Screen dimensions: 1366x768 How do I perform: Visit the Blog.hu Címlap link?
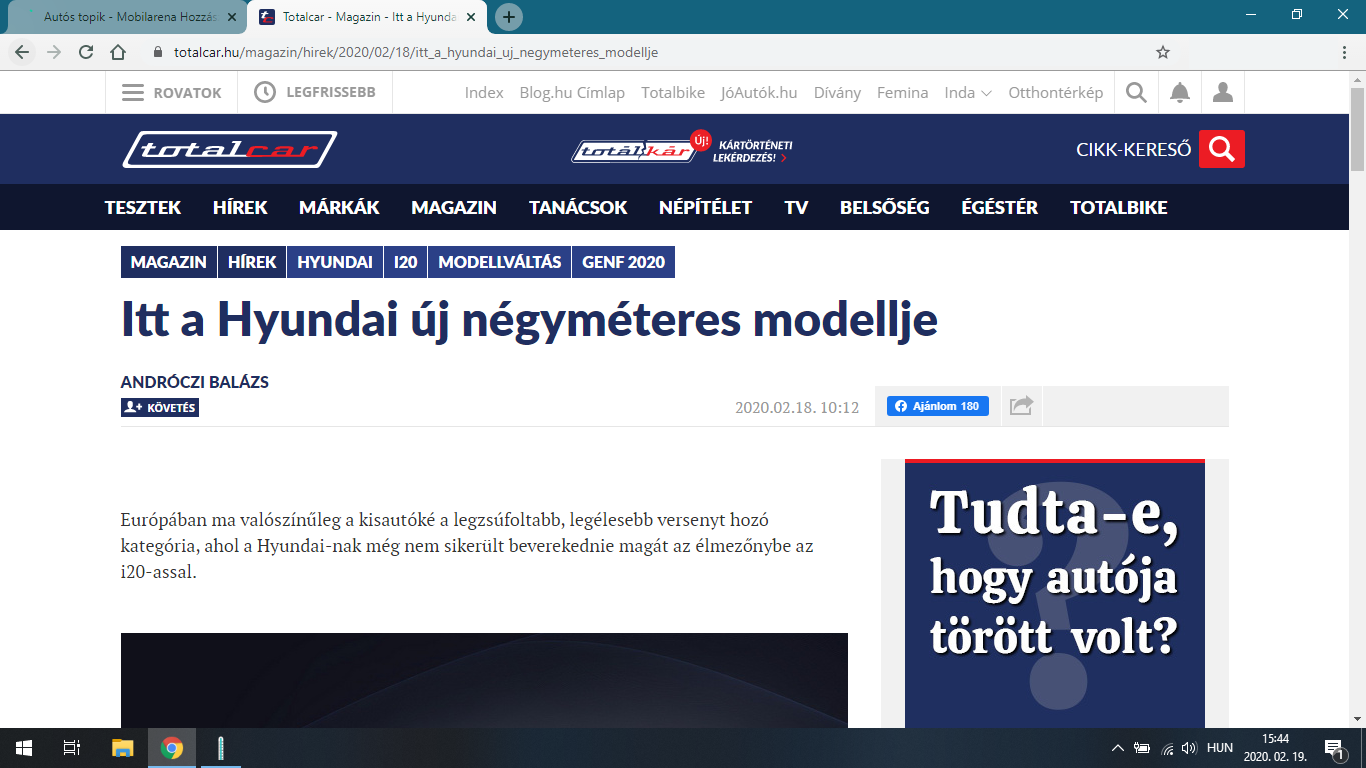pyautogui.click(x=572, y=93)
